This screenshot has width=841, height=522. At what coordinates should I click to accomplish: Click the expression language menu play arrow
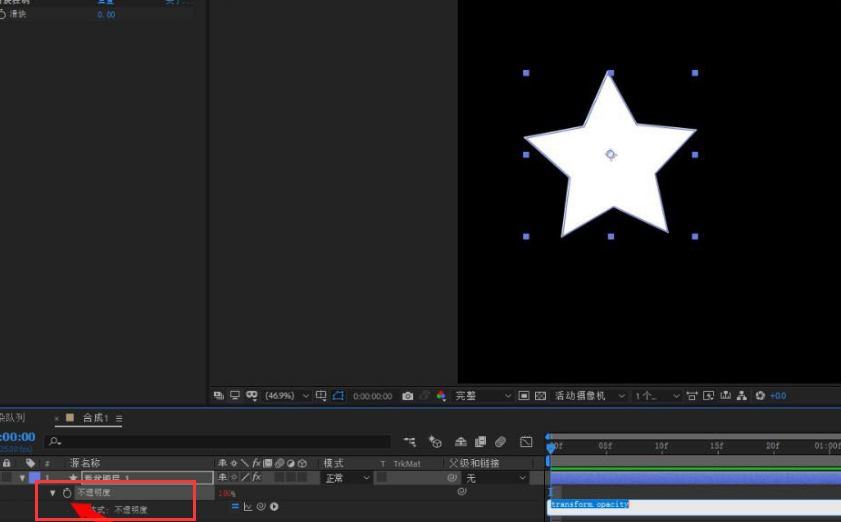(x=274, y=507)
